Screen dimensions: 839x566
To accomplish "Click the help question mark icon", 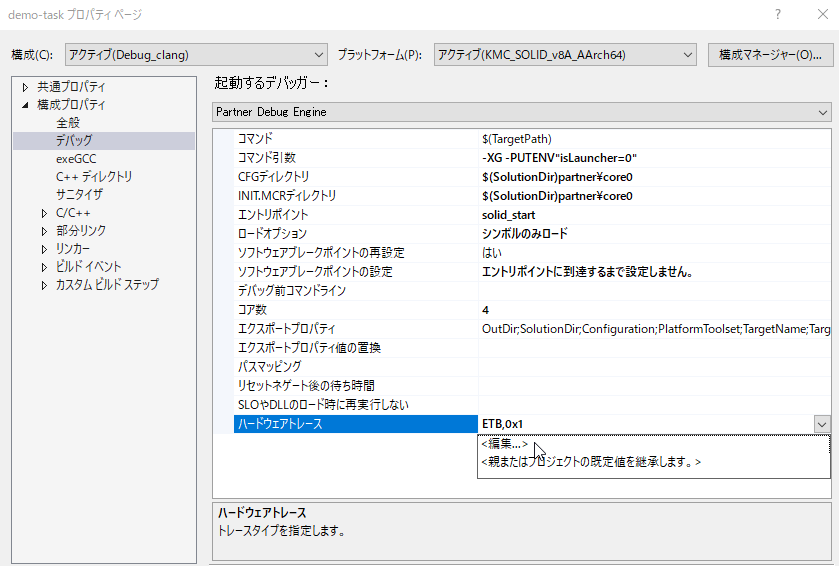I will (x=777, y=15).
